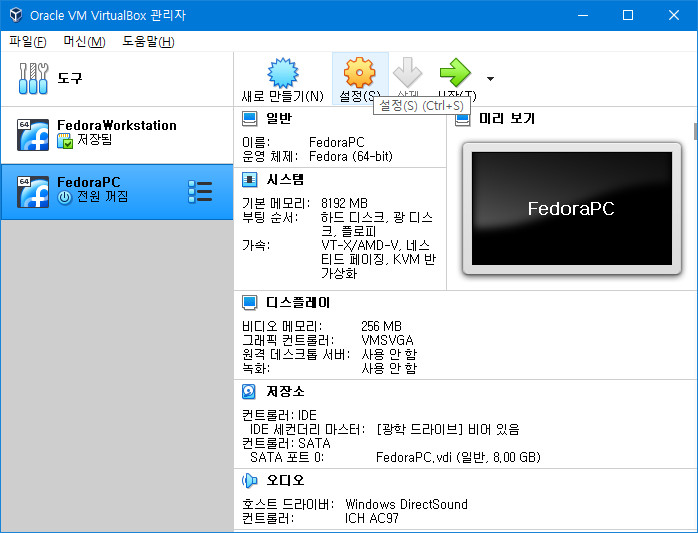The image size is (698, 533).
Task: Maximize the VirtualBox manager window
Action: tap(628, 15)
